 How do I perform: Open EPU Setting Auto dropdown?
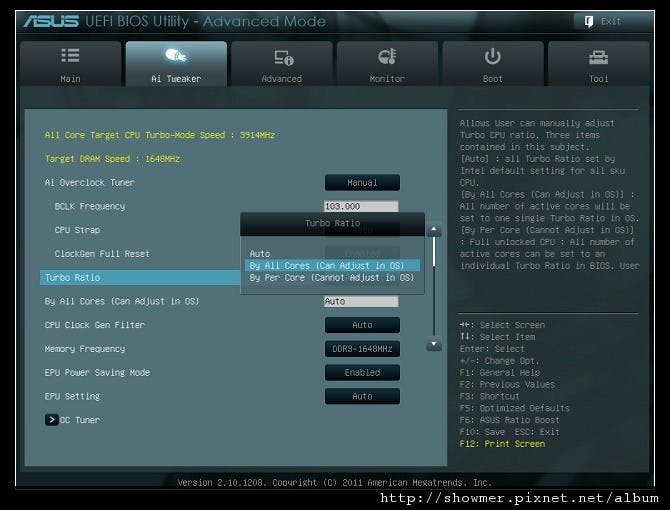[362, 396]
